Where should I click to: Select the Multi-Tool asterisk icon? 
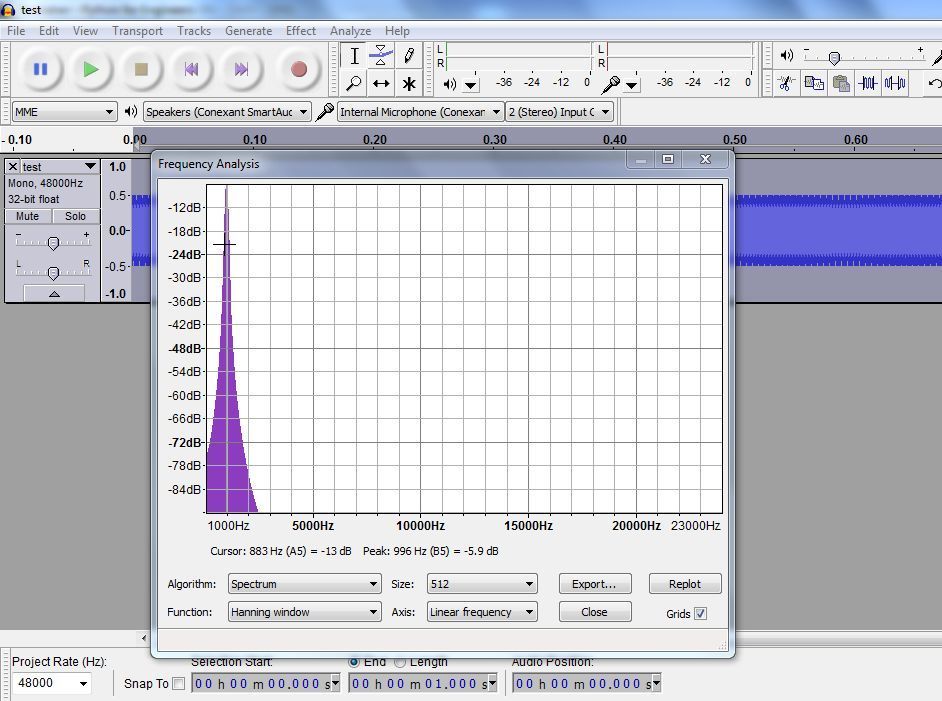[x=409, y=83]
